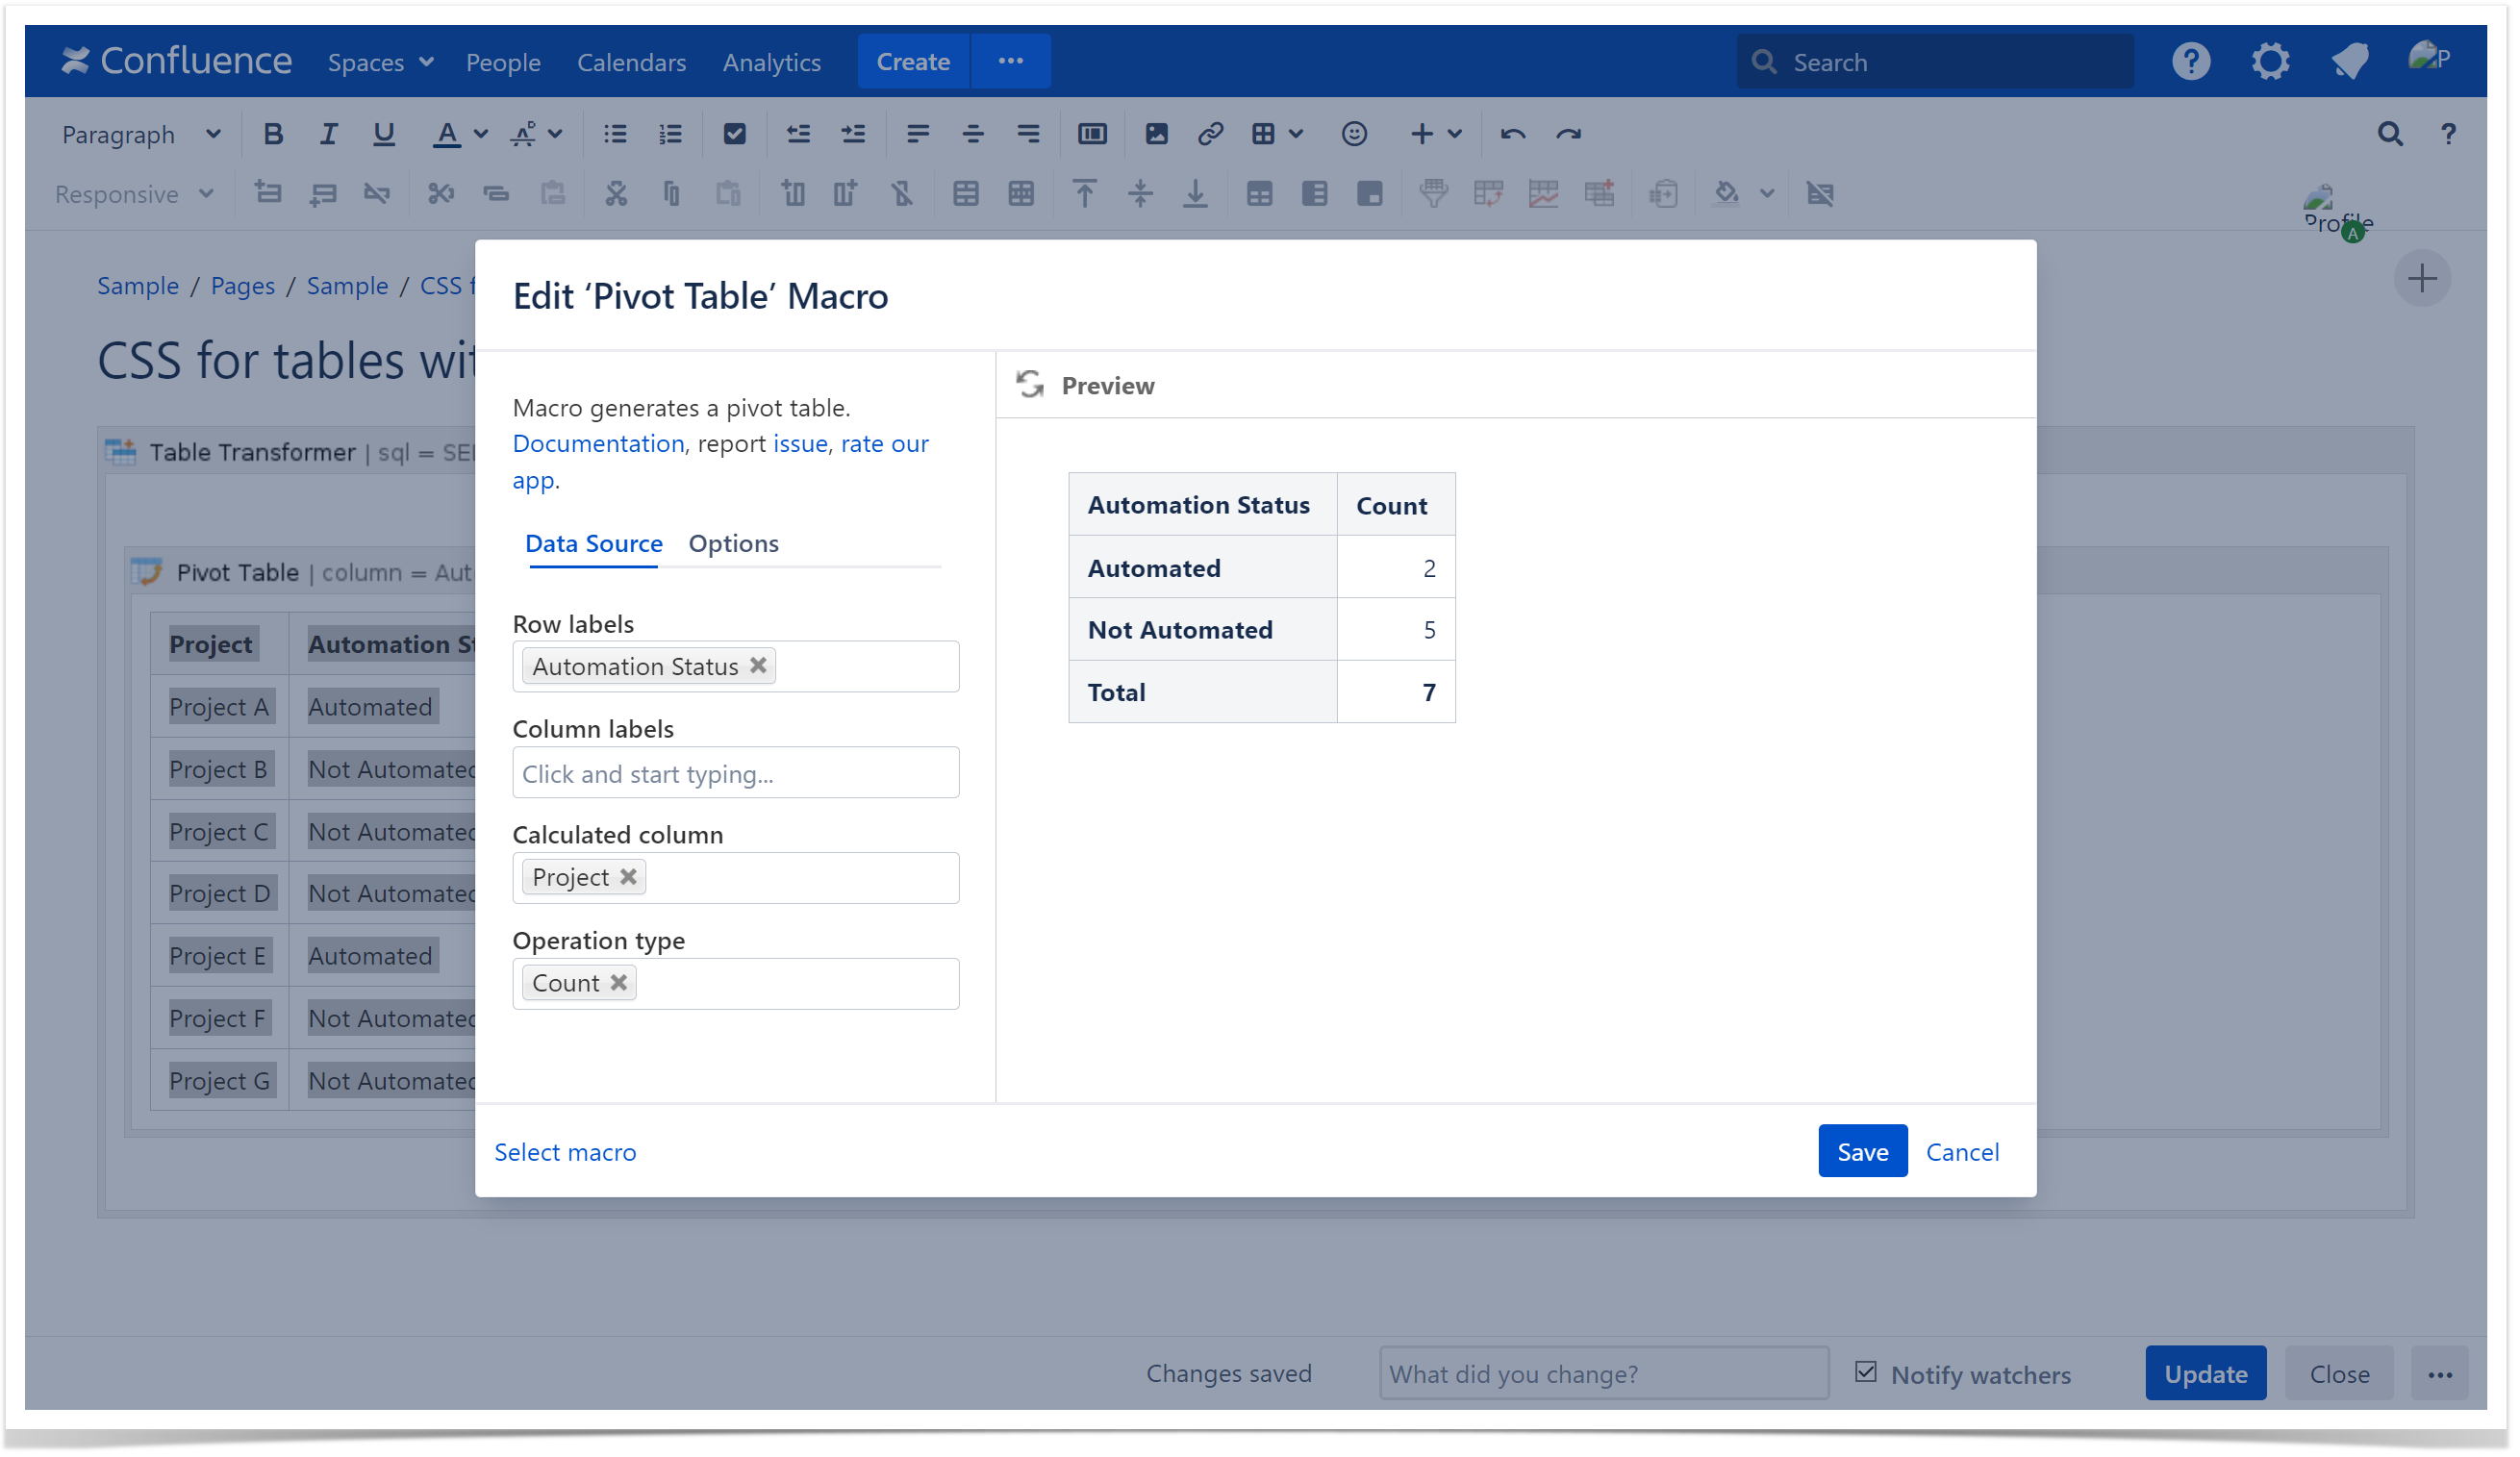The image size is (2520, 1457).
Task: Open the emoticon picker icon
Action: pyautogui.click(x=1356, y=134)
